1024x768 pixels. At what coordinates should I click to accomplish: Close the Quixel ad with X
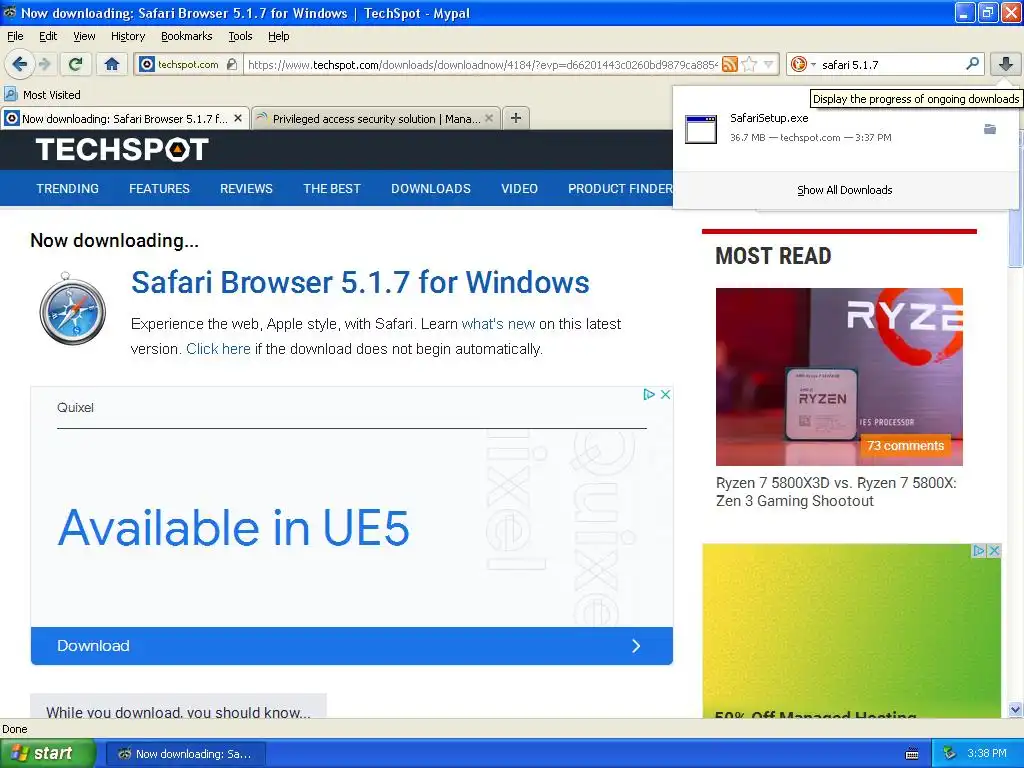(665, 394)
